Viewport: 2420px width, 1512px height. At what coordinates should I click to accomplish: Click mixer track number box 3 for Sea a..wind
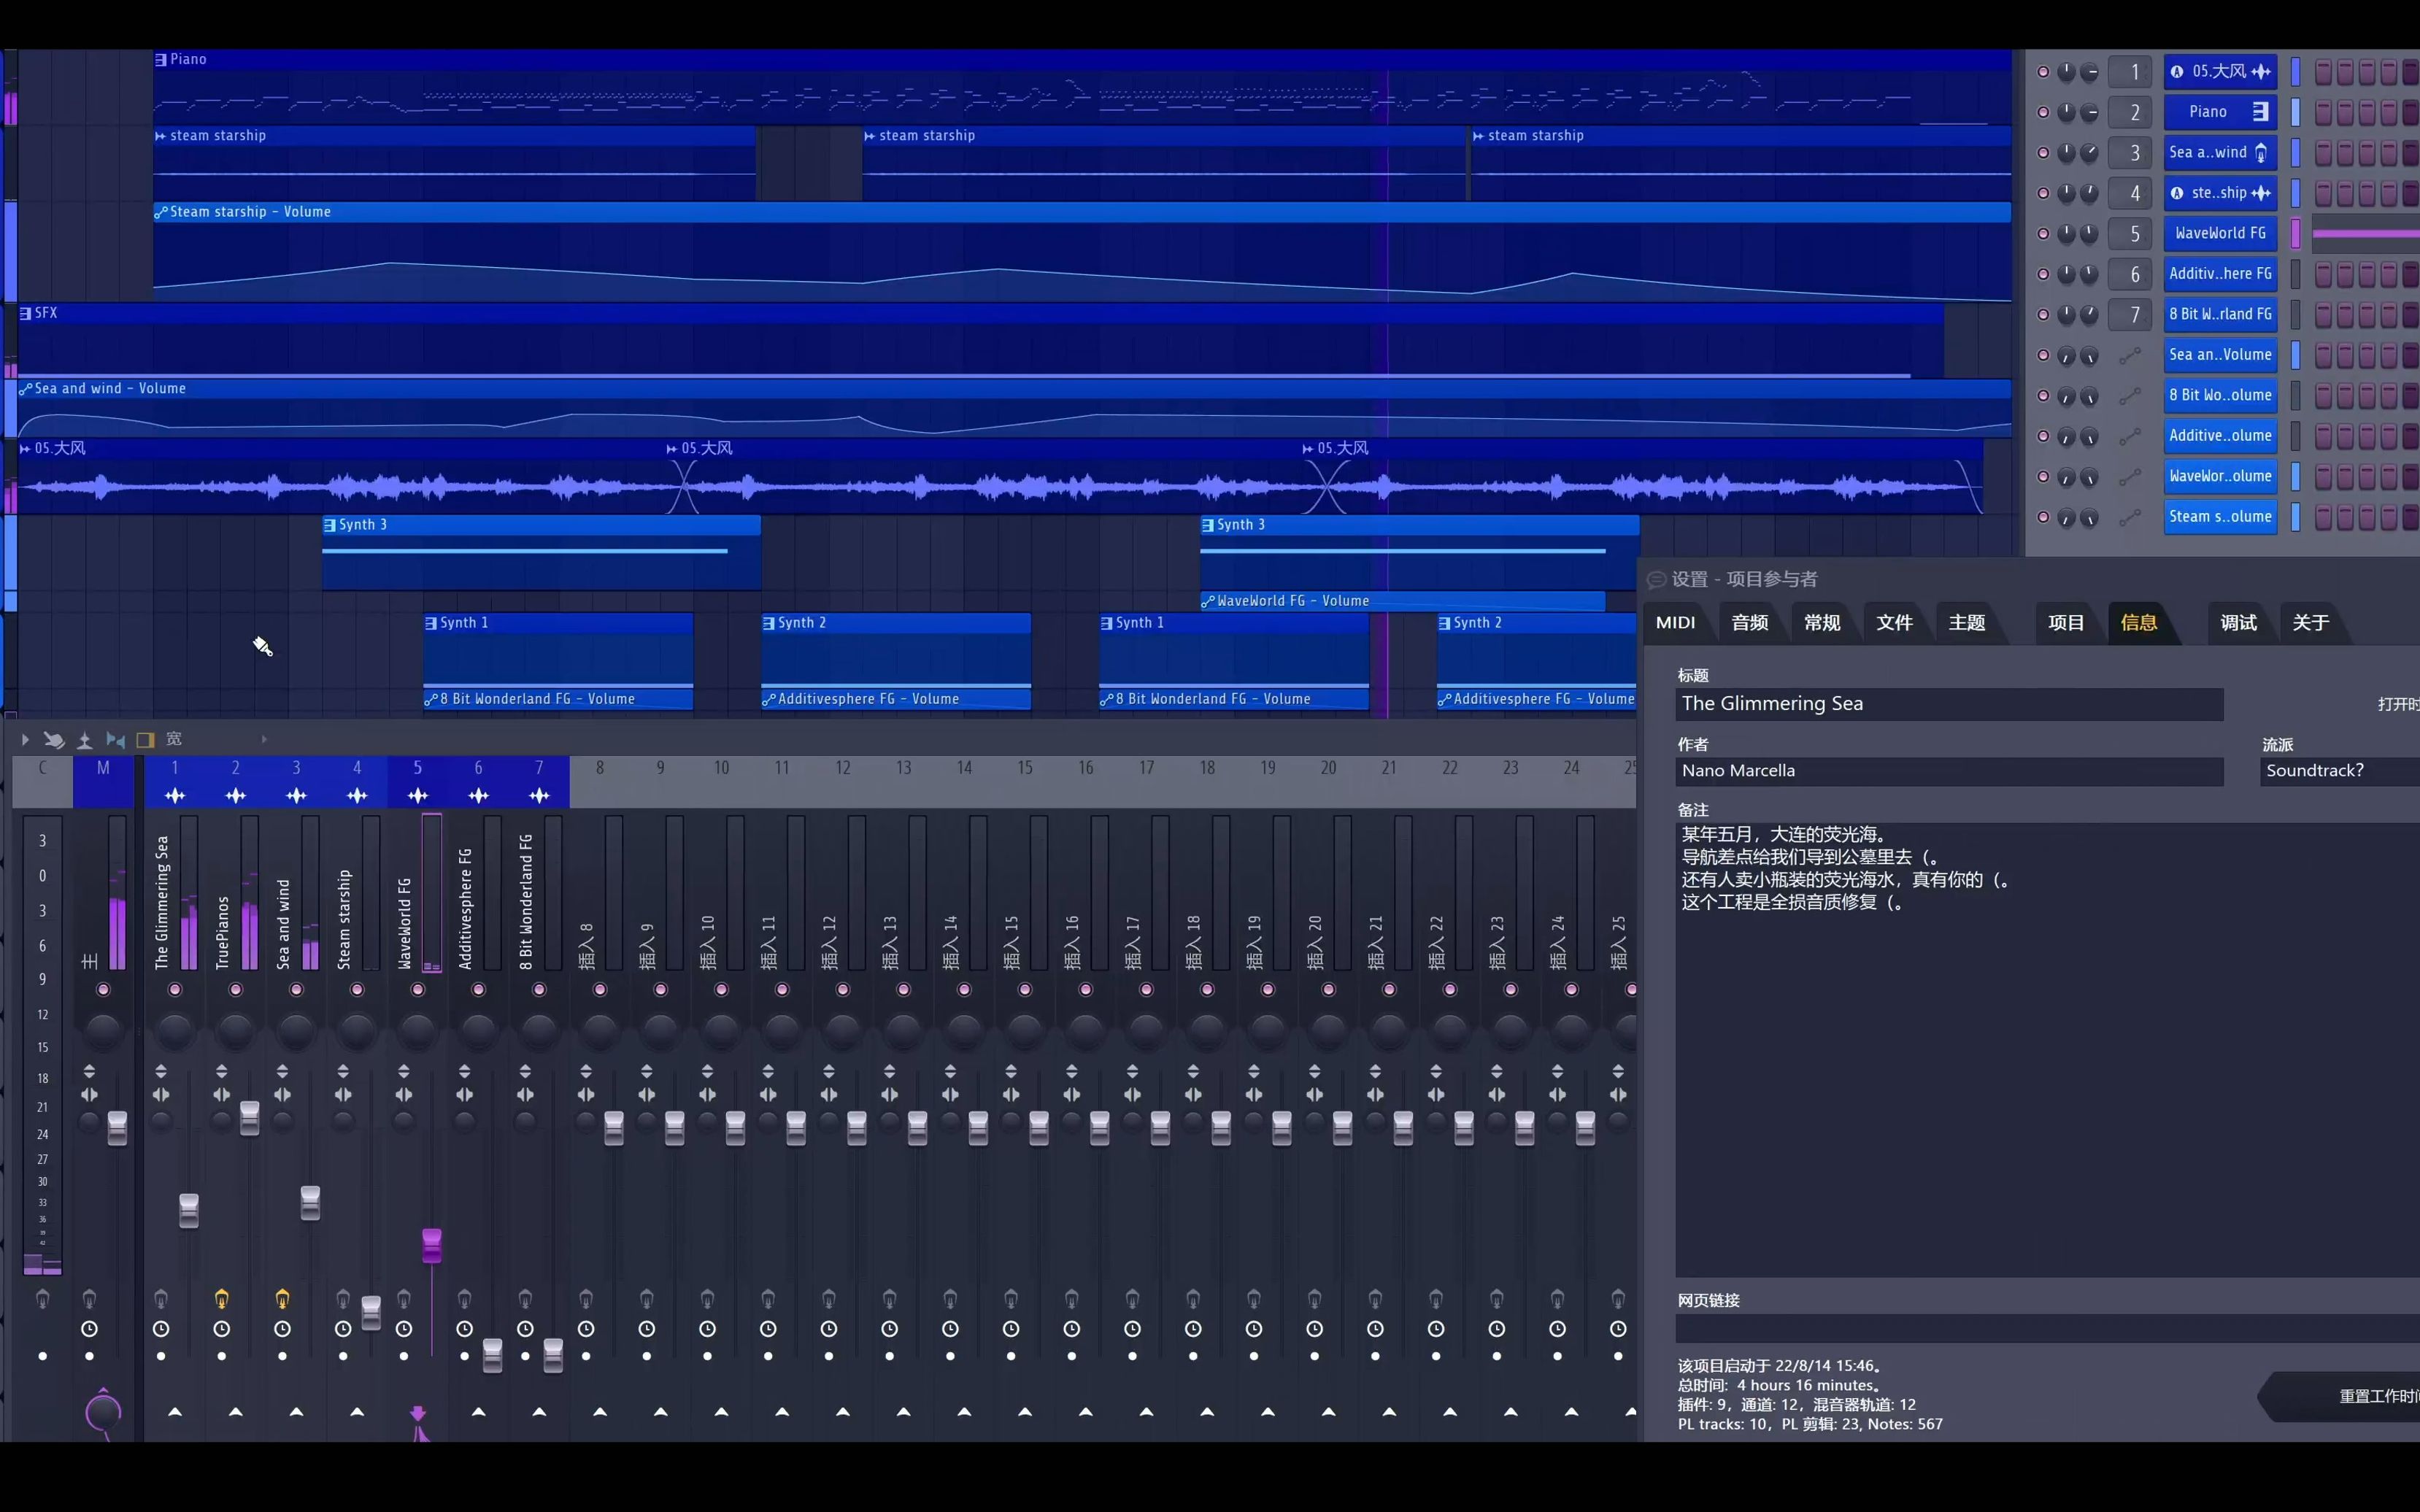(2130, 153)
